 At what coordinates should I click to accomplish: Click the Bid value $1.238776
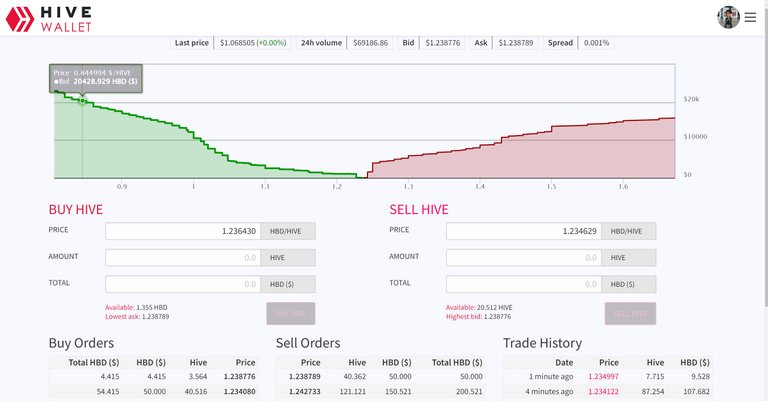point(443,43)
